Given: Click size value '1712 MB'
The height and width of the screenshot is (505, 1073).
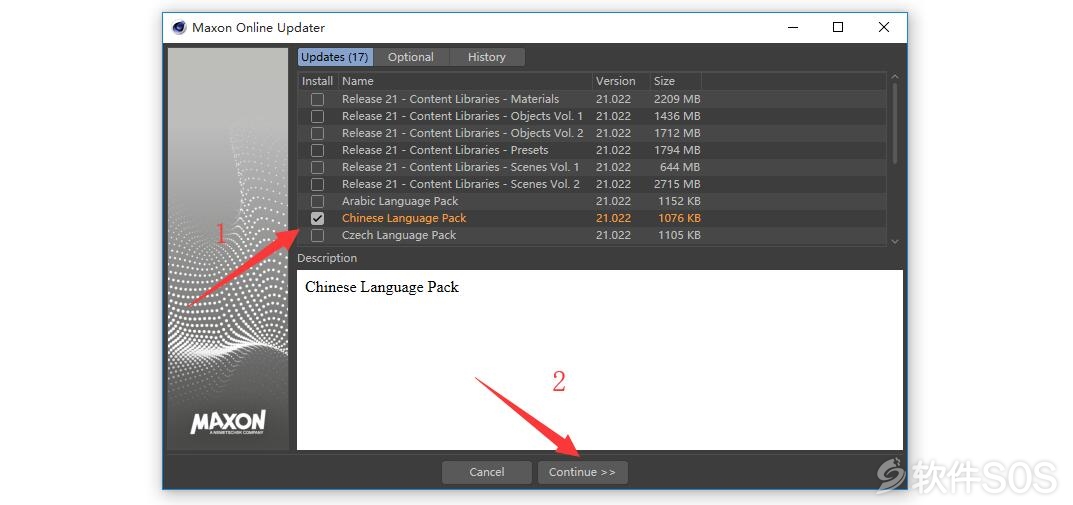Looking at the screenshot, I should tap(677, 133).
